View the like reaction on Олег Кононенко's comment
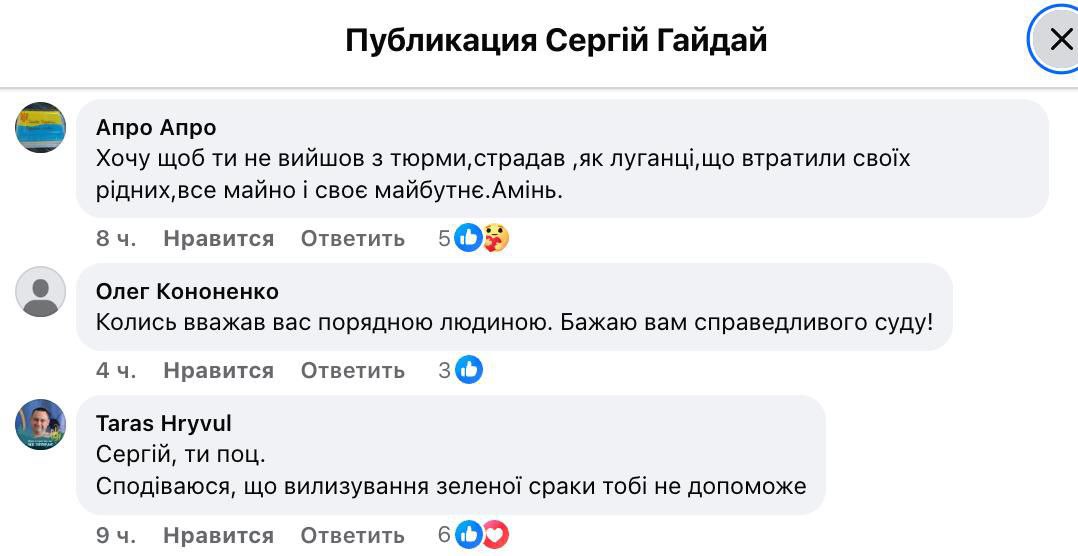This screenshot has width=1078, height=556. tap(469, 370)
